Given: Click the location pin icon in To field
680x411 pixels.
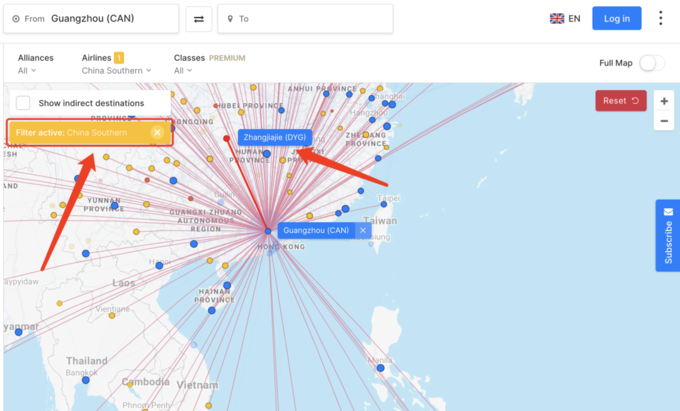Looking at the screenshot, I should [x=230, y=19].
